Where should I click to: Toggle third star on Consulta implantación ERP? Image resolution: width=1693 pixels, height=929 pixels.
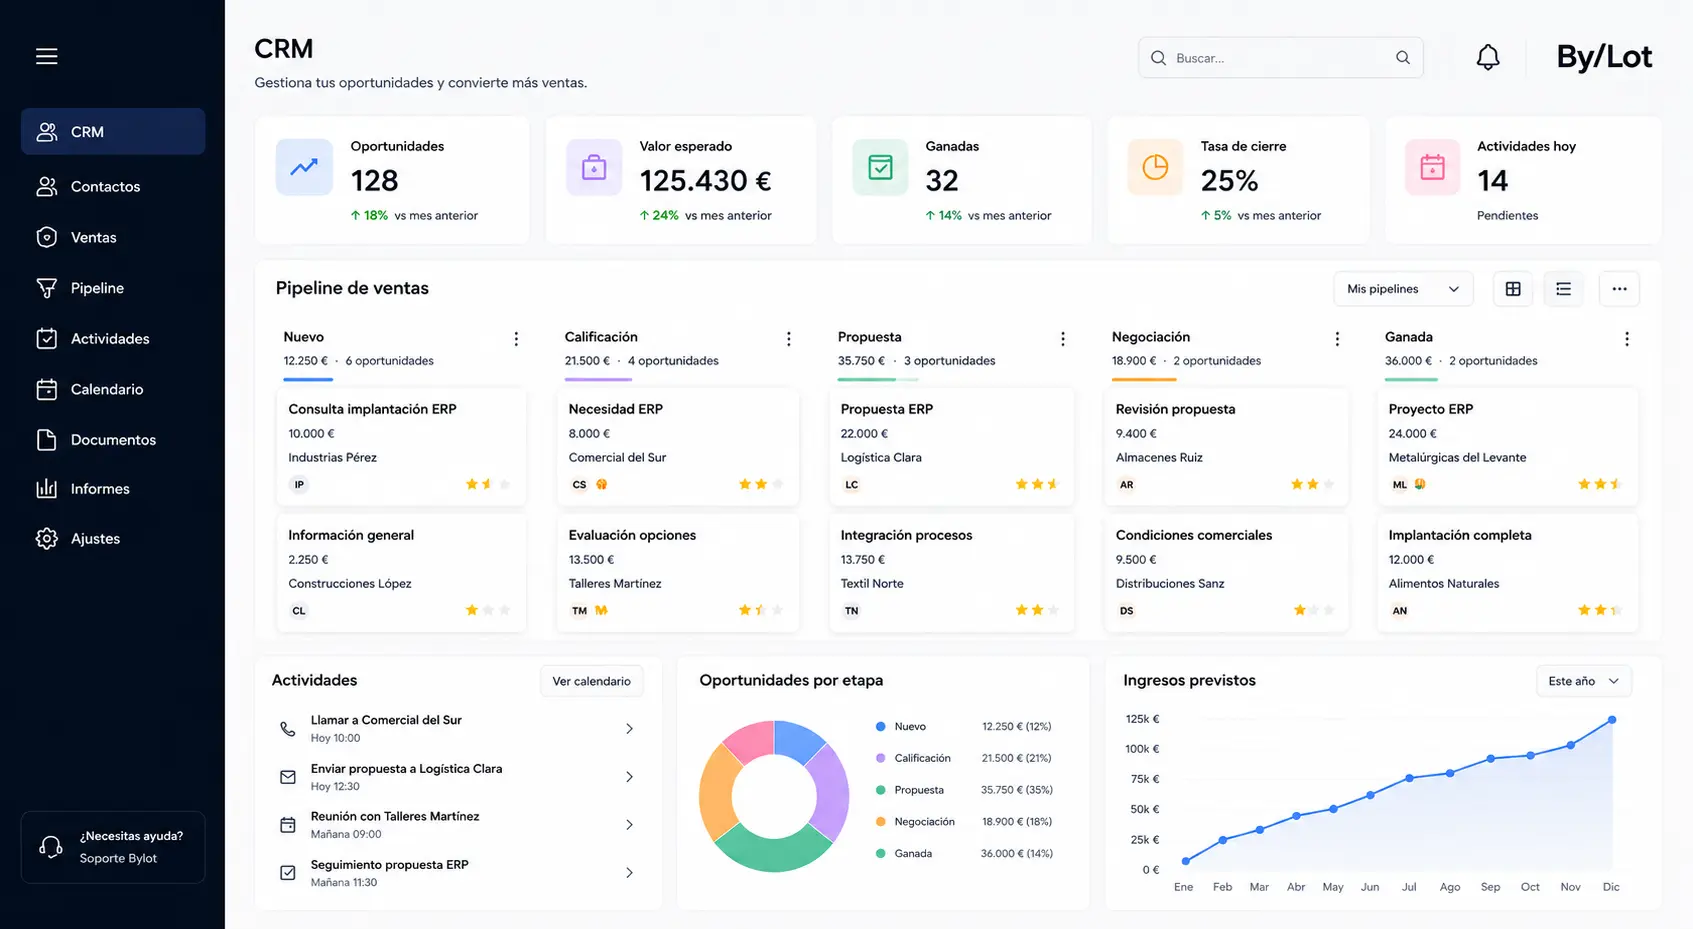[x=504, y=484]
